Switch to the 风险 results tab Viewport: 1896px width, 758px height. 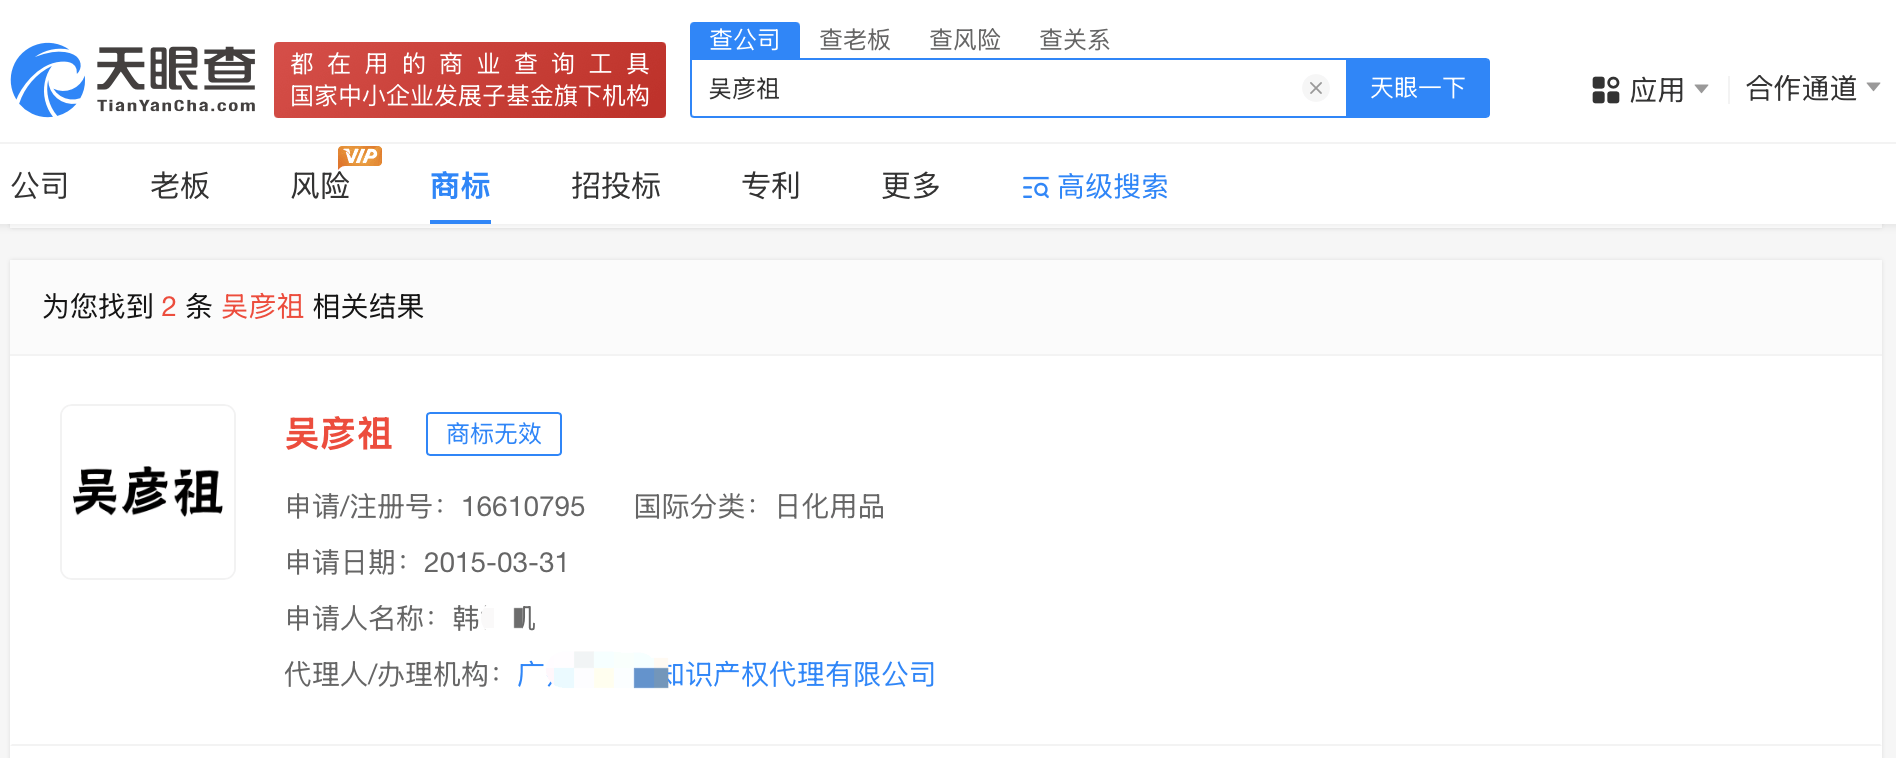[x=320, y=186]
